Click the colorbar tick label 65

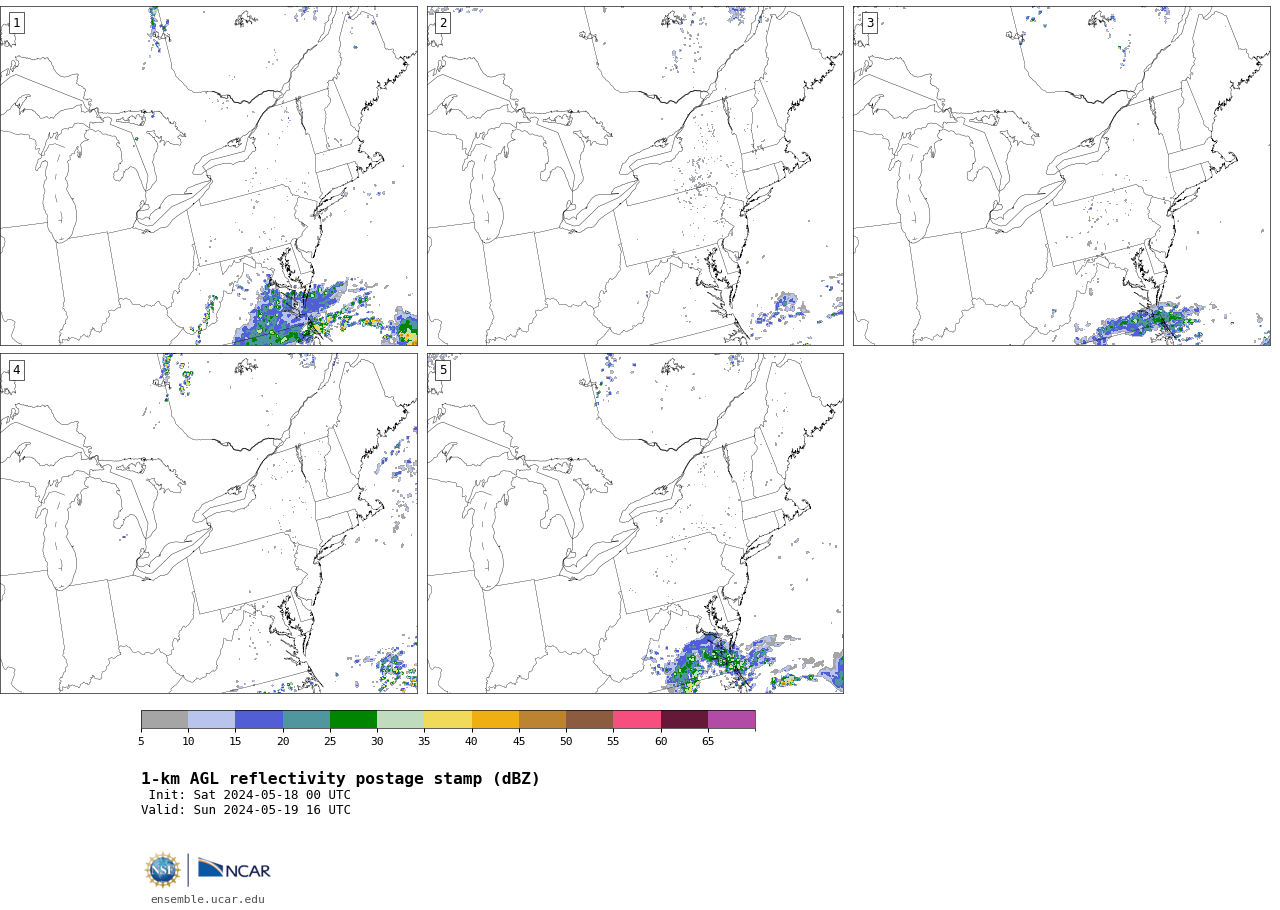pyautogui.click(x=708, y=741)
